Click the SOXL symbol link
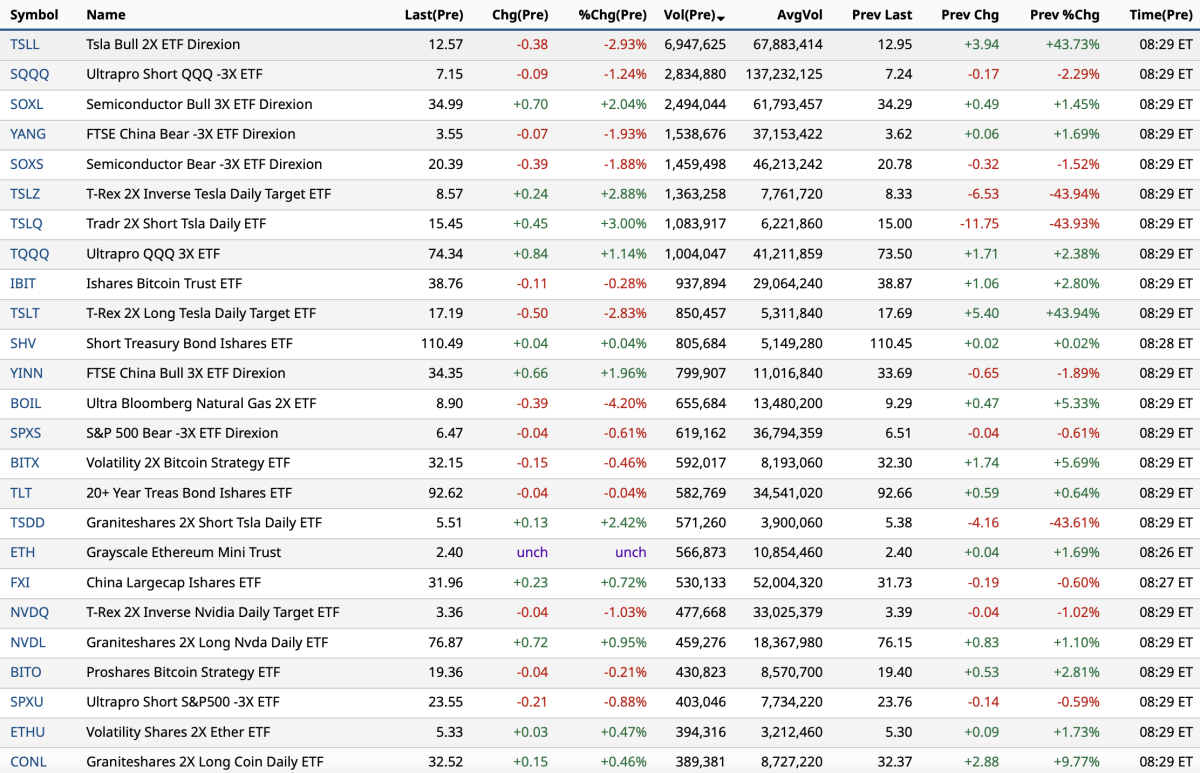Screen dimensions: 1200x773 [27, 104]
